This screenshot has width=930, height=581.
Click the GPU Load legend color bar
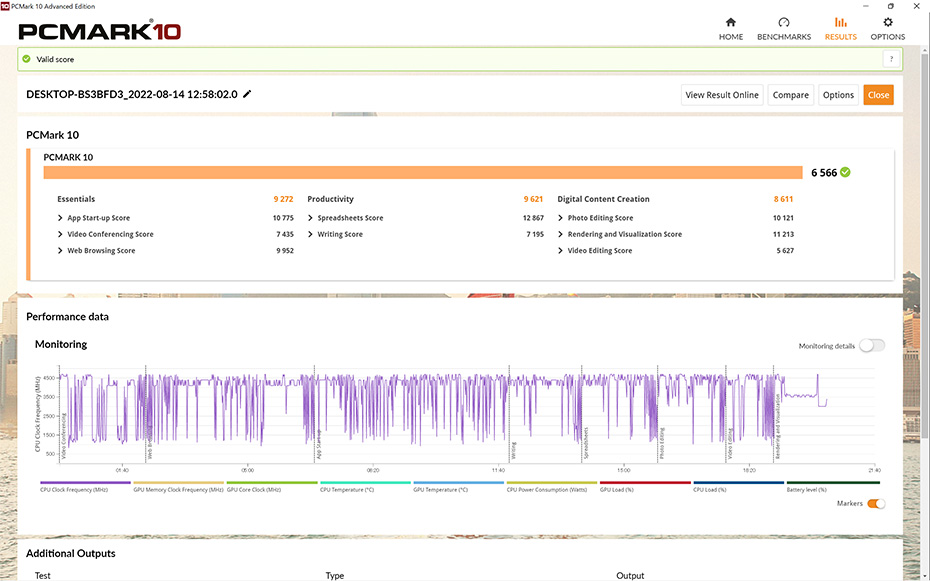point(645,483)
